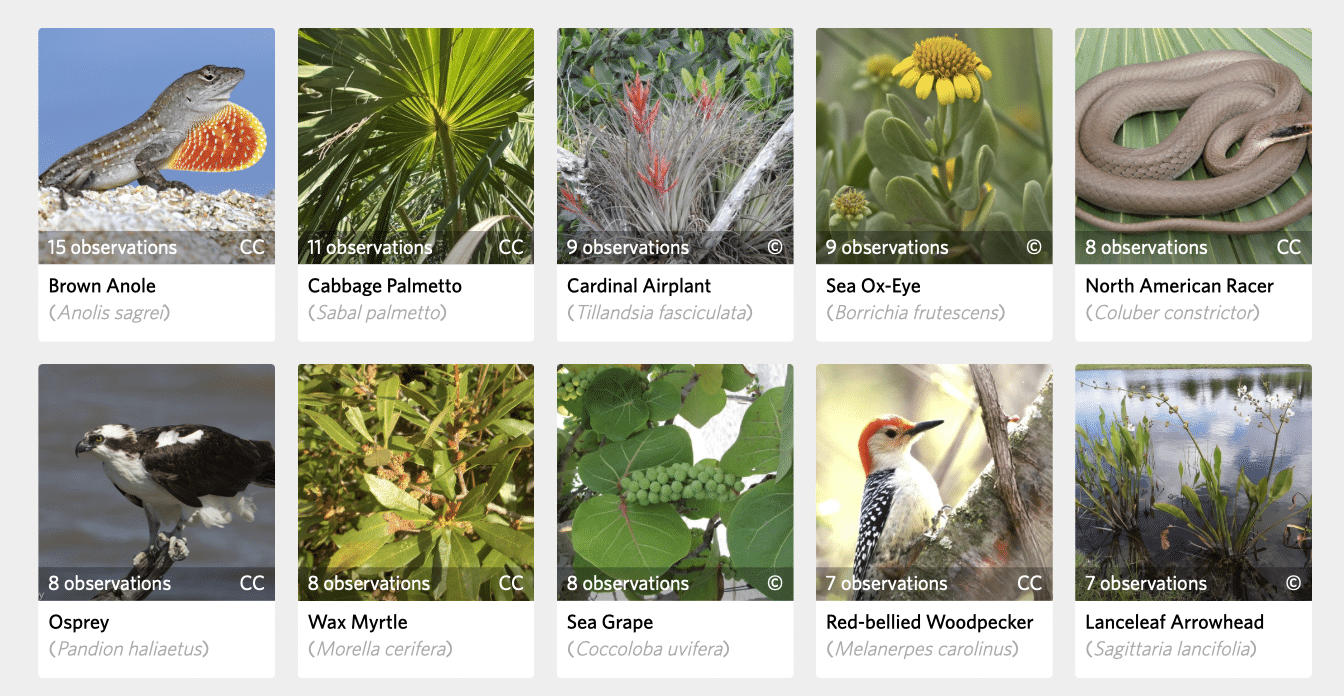The image size is (1344, 696).
Task: Click the copyright symbol on Sea Ox-Eye photo
Action: [x=1034, y=247]
